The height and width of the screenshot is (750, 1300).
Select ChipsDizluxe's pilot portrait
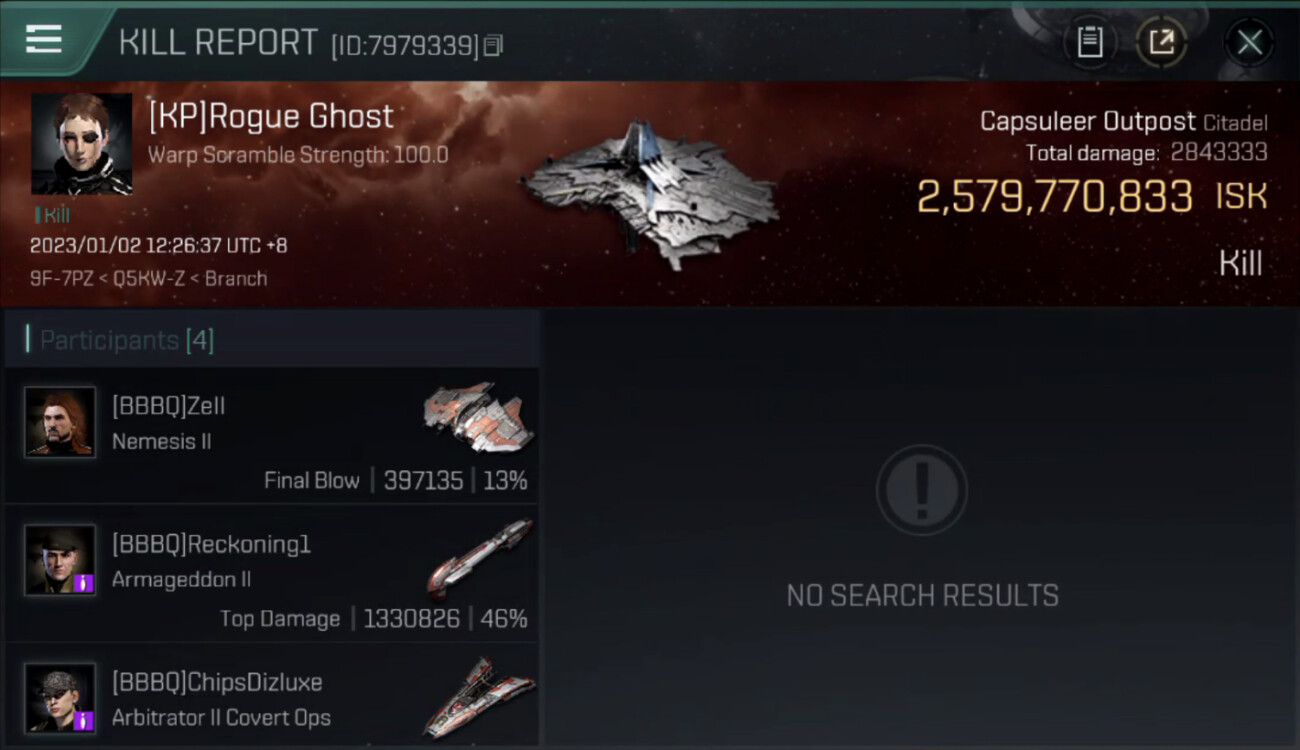pyautogui.click(x=60, y=698)
